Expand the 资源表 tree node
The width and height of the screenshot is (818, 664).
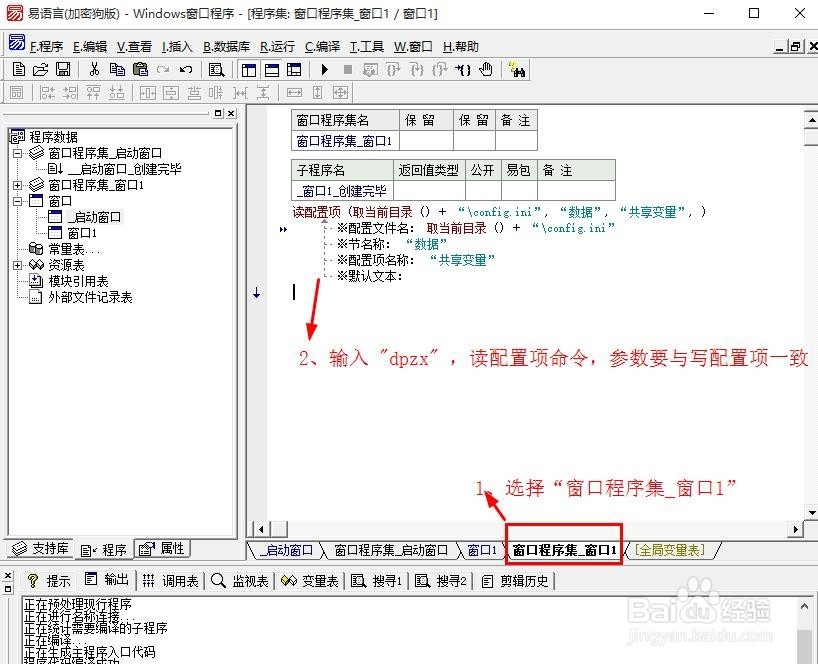coord(18,265)
